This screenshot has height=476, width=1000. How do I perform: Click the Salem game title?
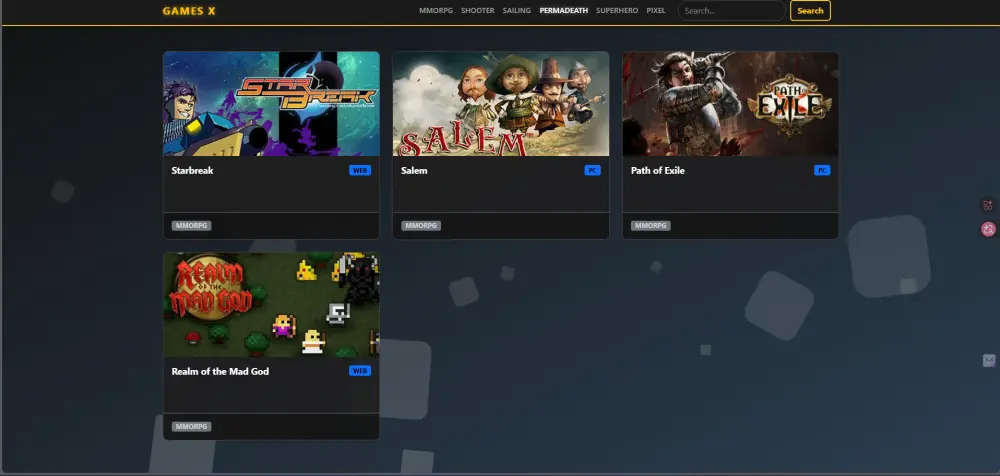coord(414,170)
